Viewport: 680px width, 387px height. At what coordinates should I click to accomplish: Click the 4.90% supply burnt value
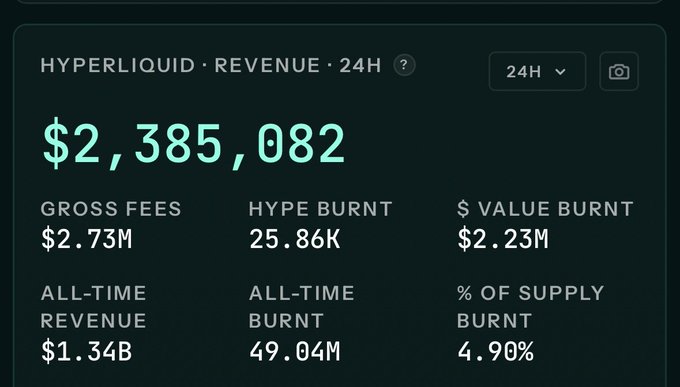pyautogui.click(x=495, y=351)
